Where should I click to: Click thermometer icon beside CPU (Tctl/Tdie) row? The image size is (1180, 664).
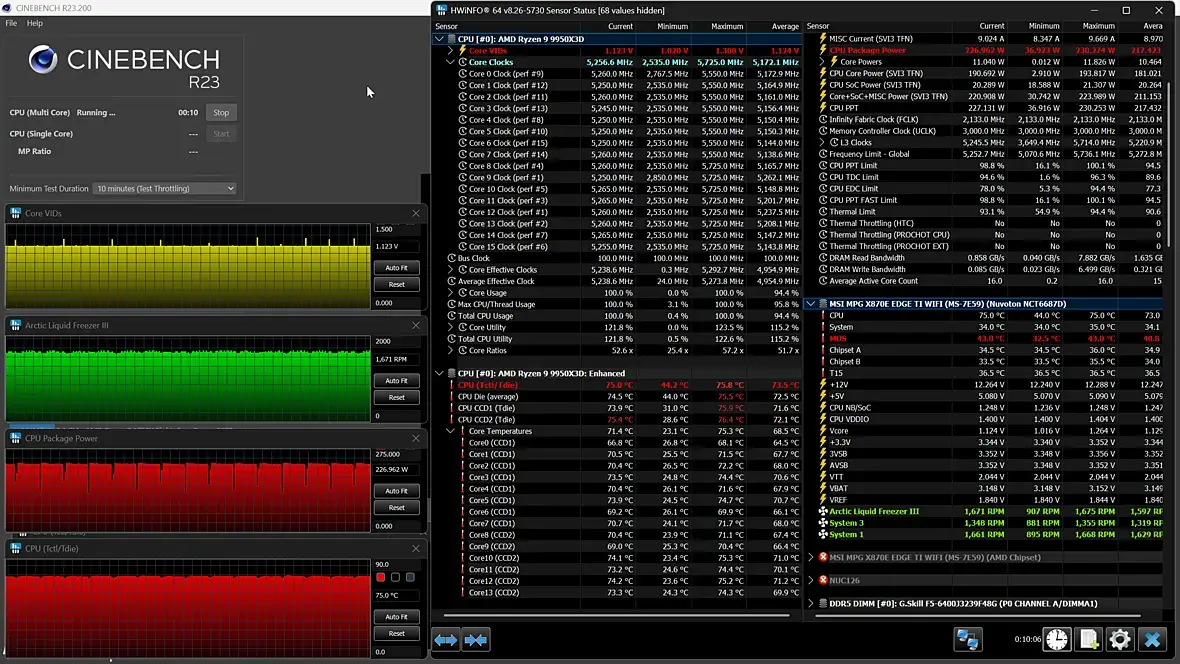452,385
